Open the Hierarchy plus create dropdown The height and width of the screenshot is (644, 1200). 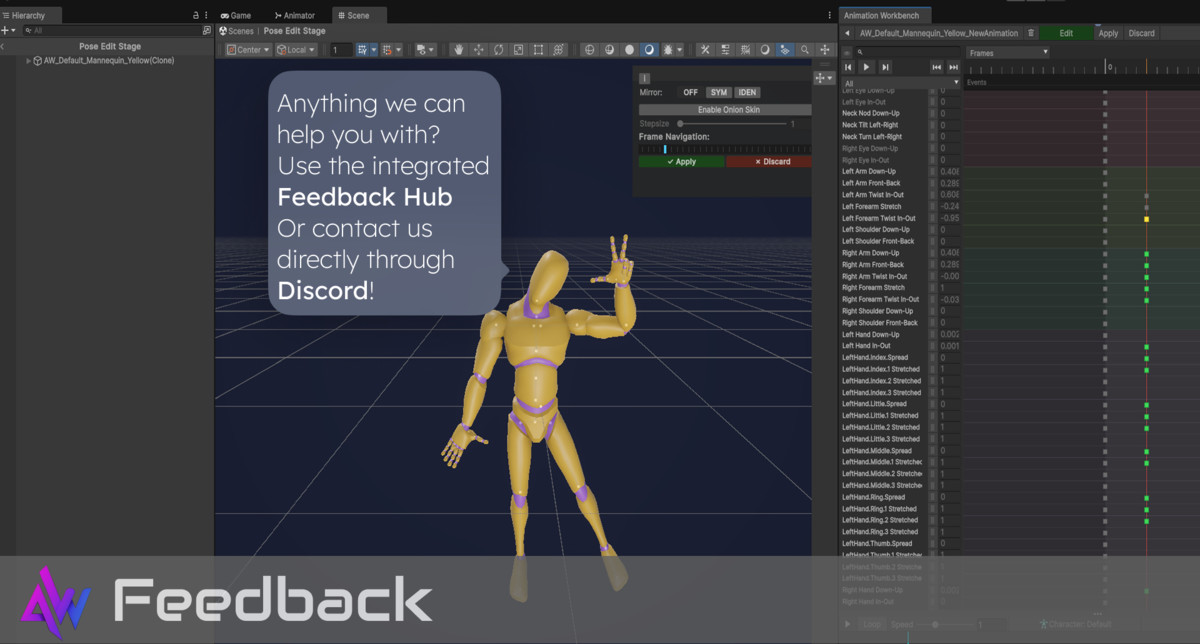(x=8, y=31)
